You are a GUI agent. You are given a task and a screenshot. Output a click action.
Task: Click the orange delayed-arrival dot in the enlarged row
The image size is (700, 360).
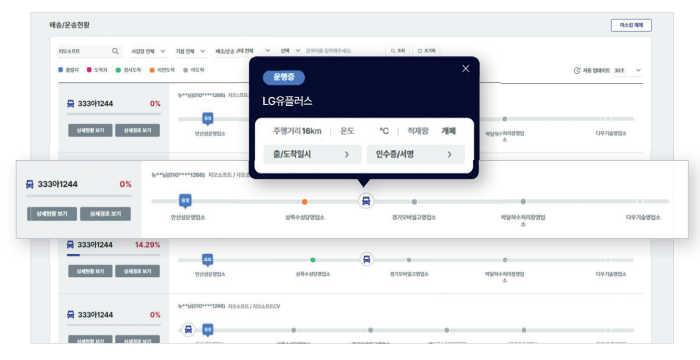(x=304, y=202)
